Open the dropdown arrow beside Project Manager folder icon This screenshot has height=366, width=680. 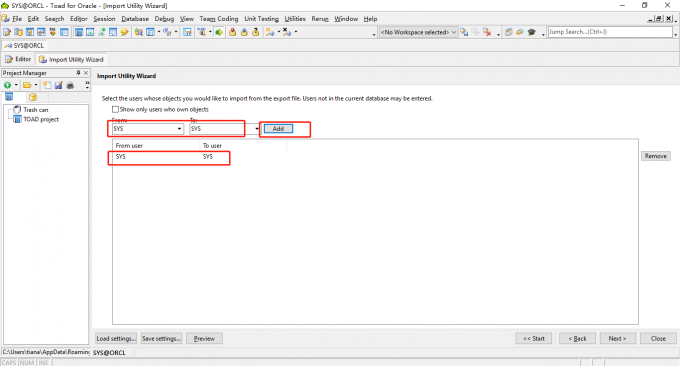(x=36, y=85)
